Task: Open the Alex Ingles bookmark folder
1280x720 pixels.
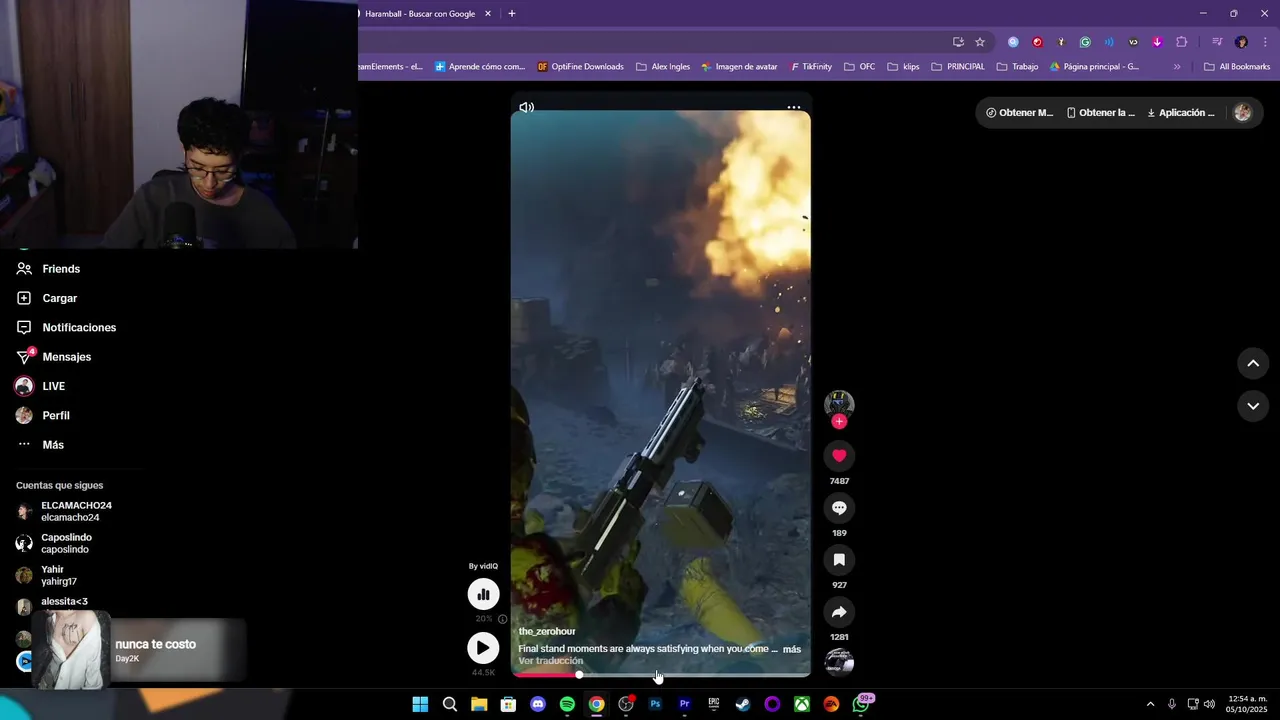Action: pyautogui.click(x=663, y=67)
